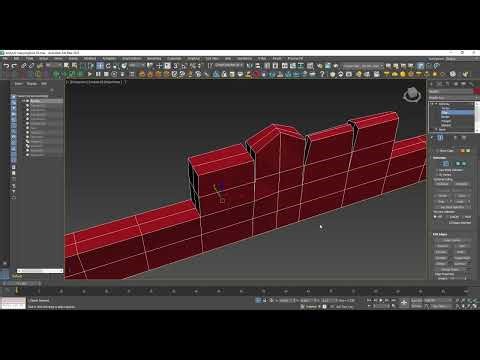
Task: Activate the Select and Link tool
Action: point(23,66)
